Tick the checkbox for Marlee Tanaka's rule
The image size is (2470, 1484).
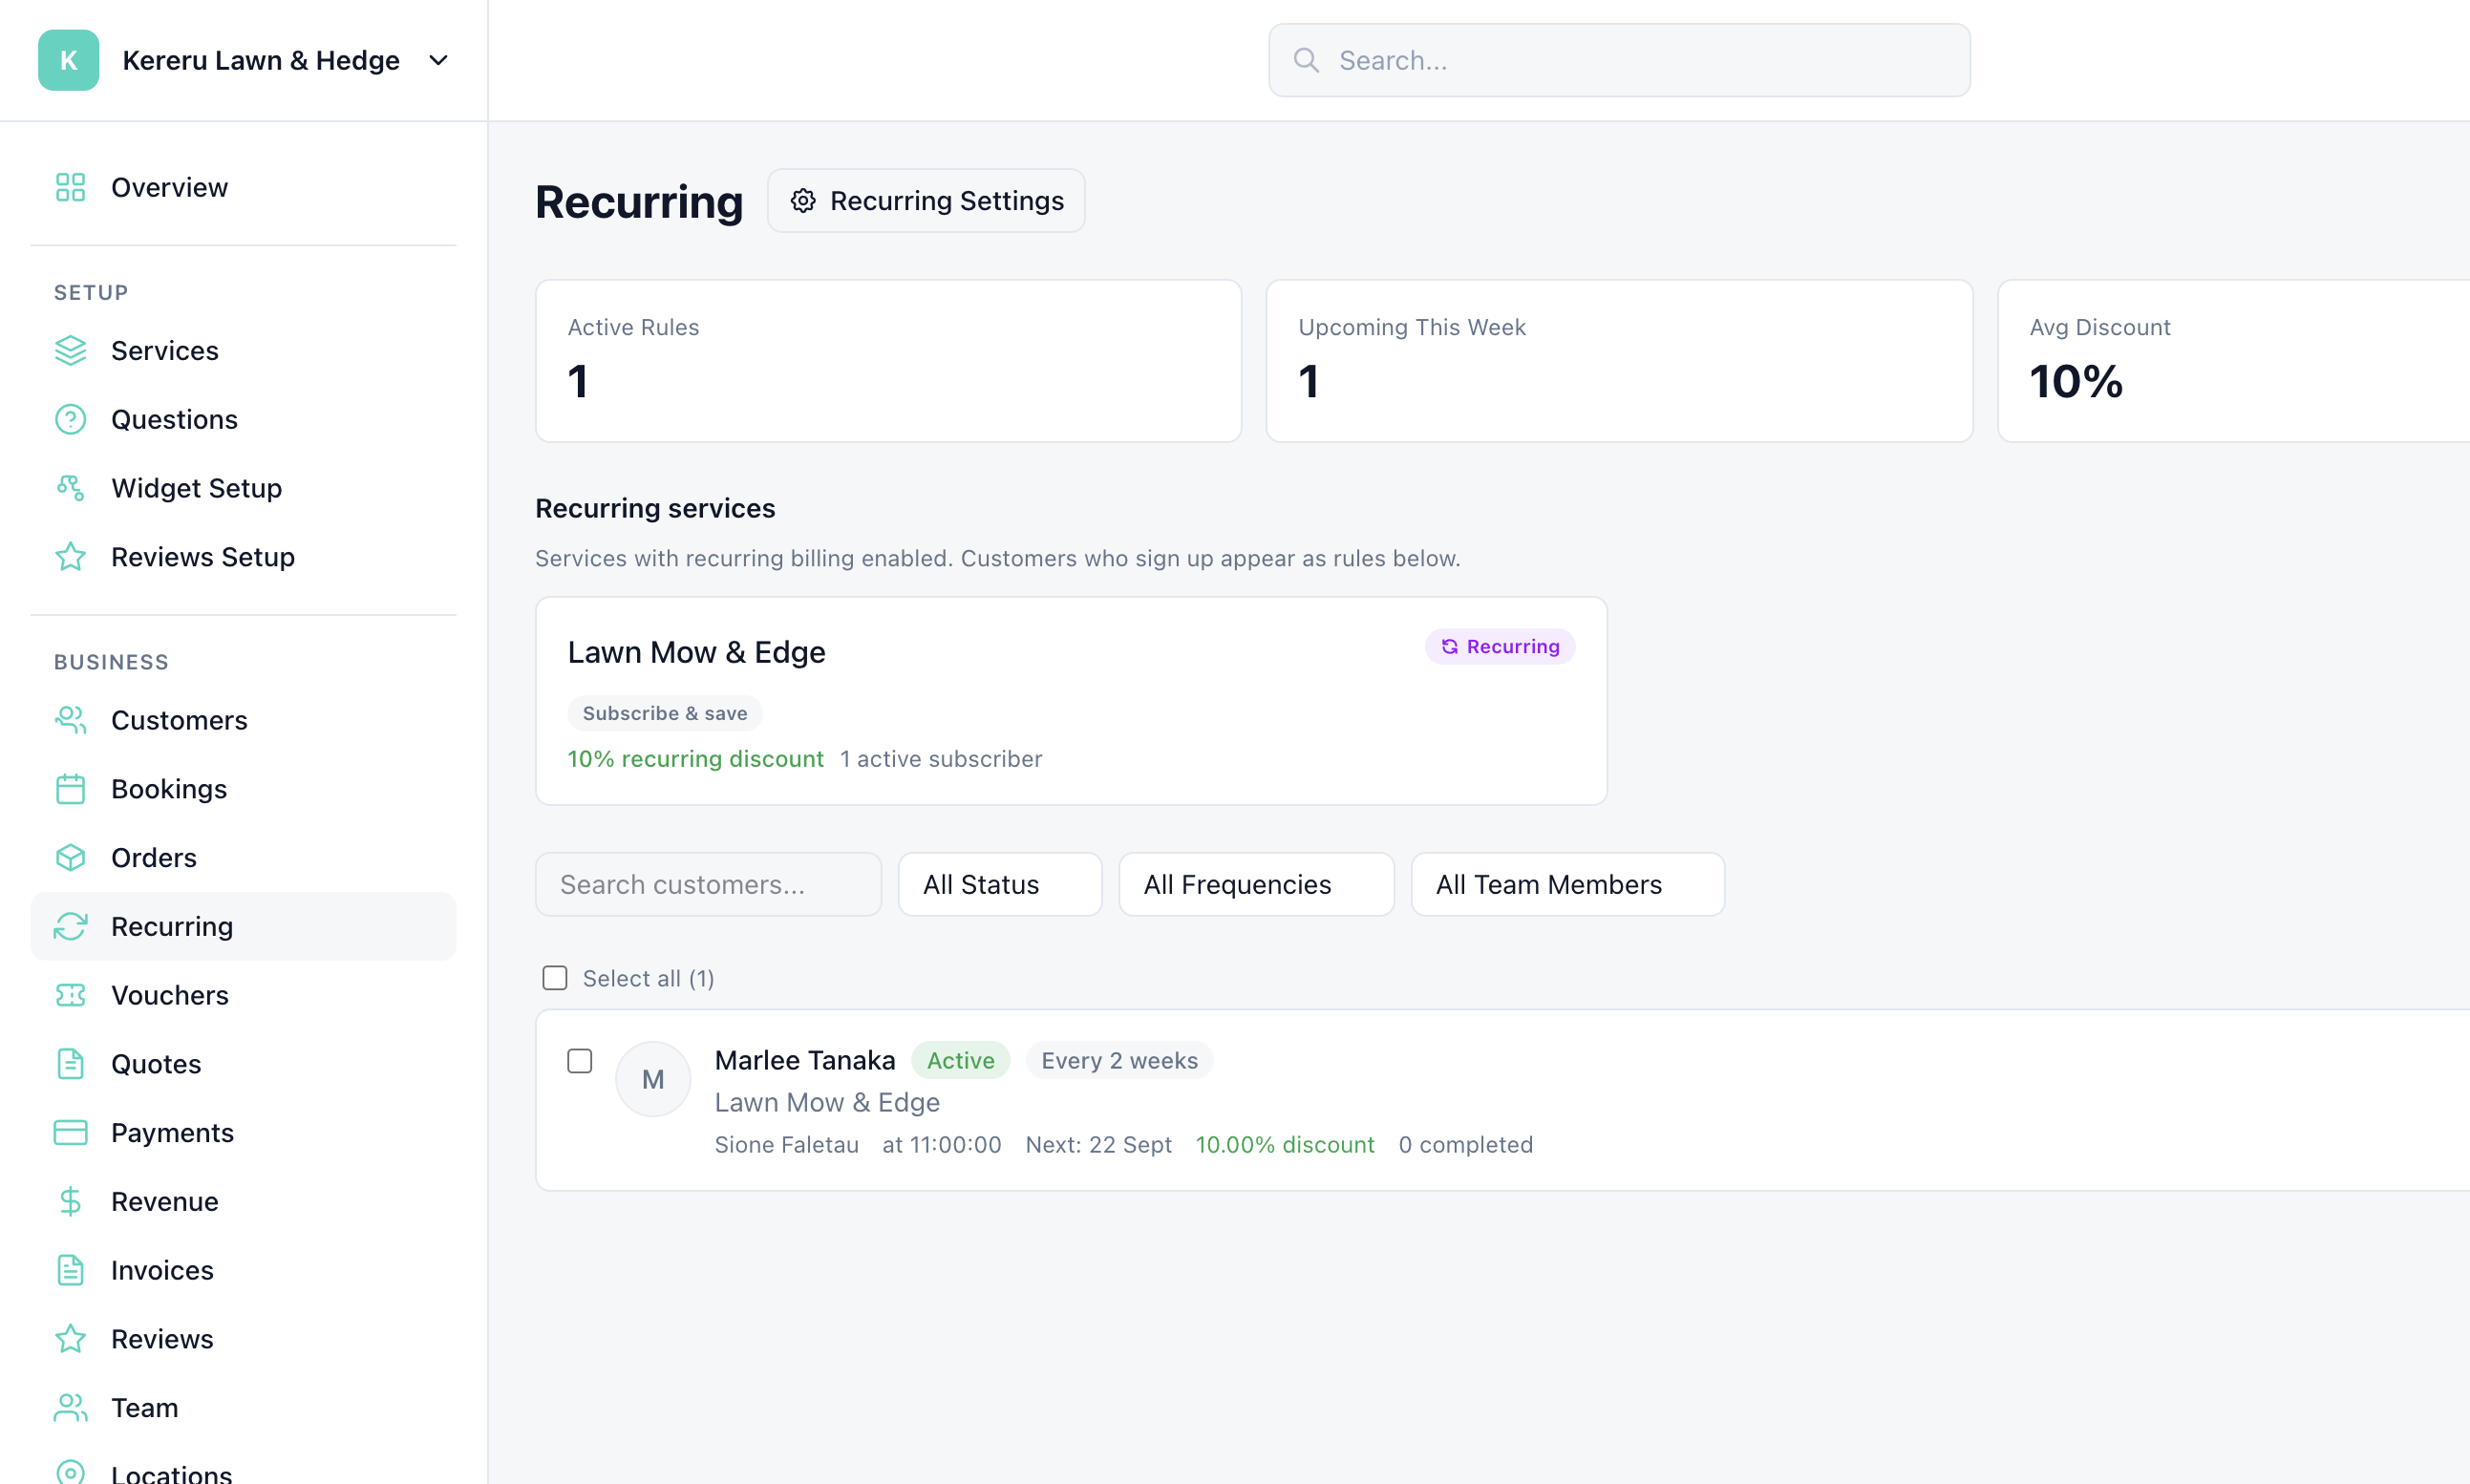click(580, 1060)
